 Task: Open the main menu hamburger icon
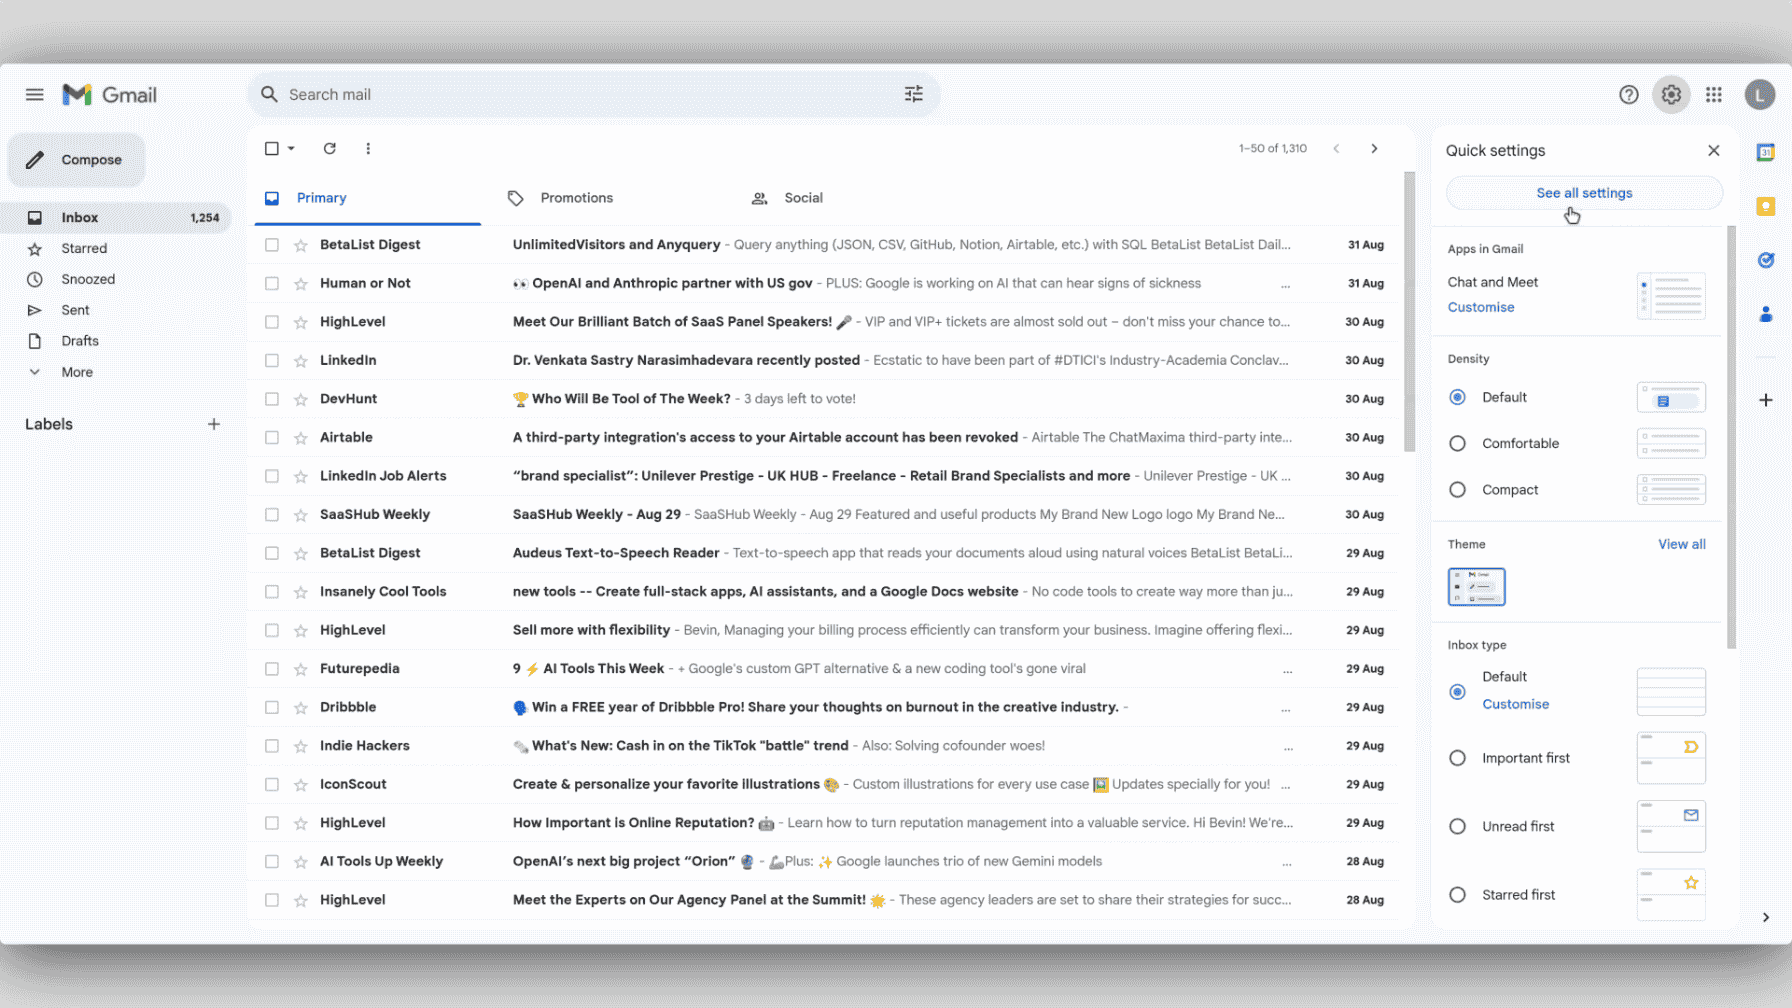tap(35, 95)
